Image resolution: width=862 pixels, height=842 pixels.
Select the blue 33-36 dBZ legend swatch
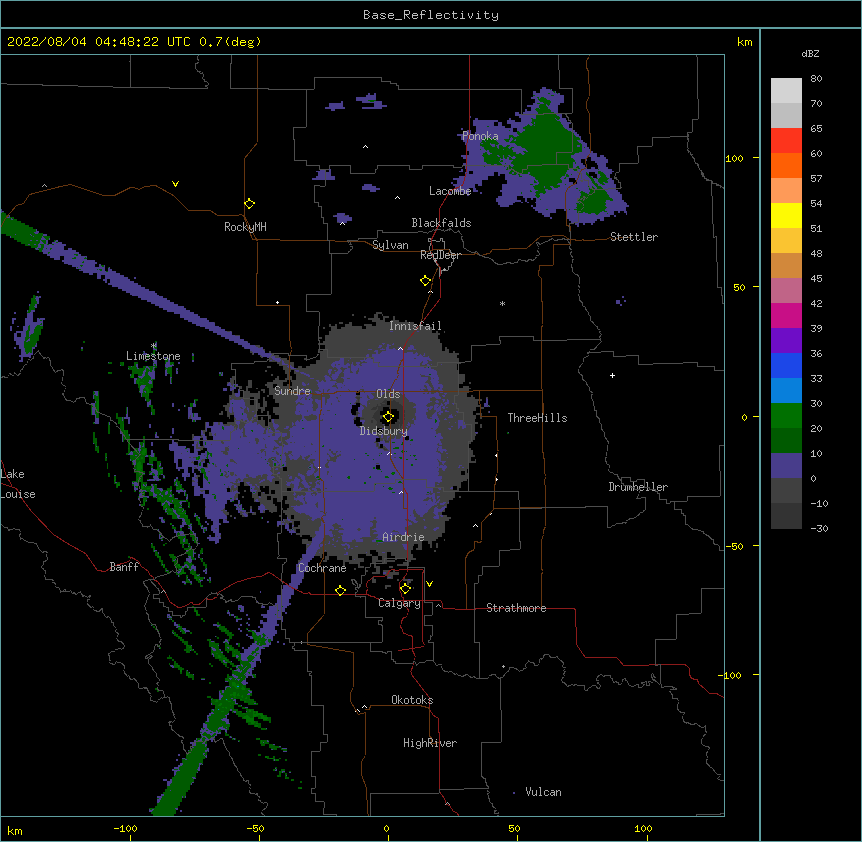(786, 365)
